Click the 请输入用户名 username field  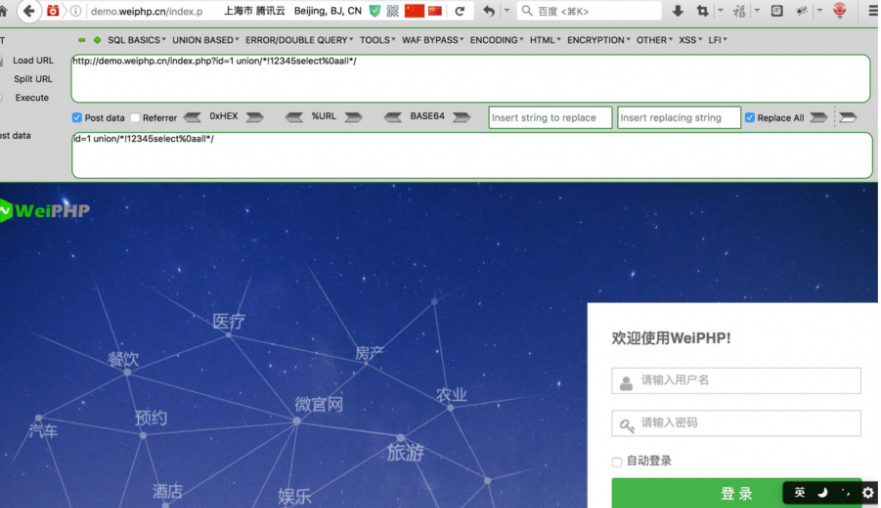736,380
